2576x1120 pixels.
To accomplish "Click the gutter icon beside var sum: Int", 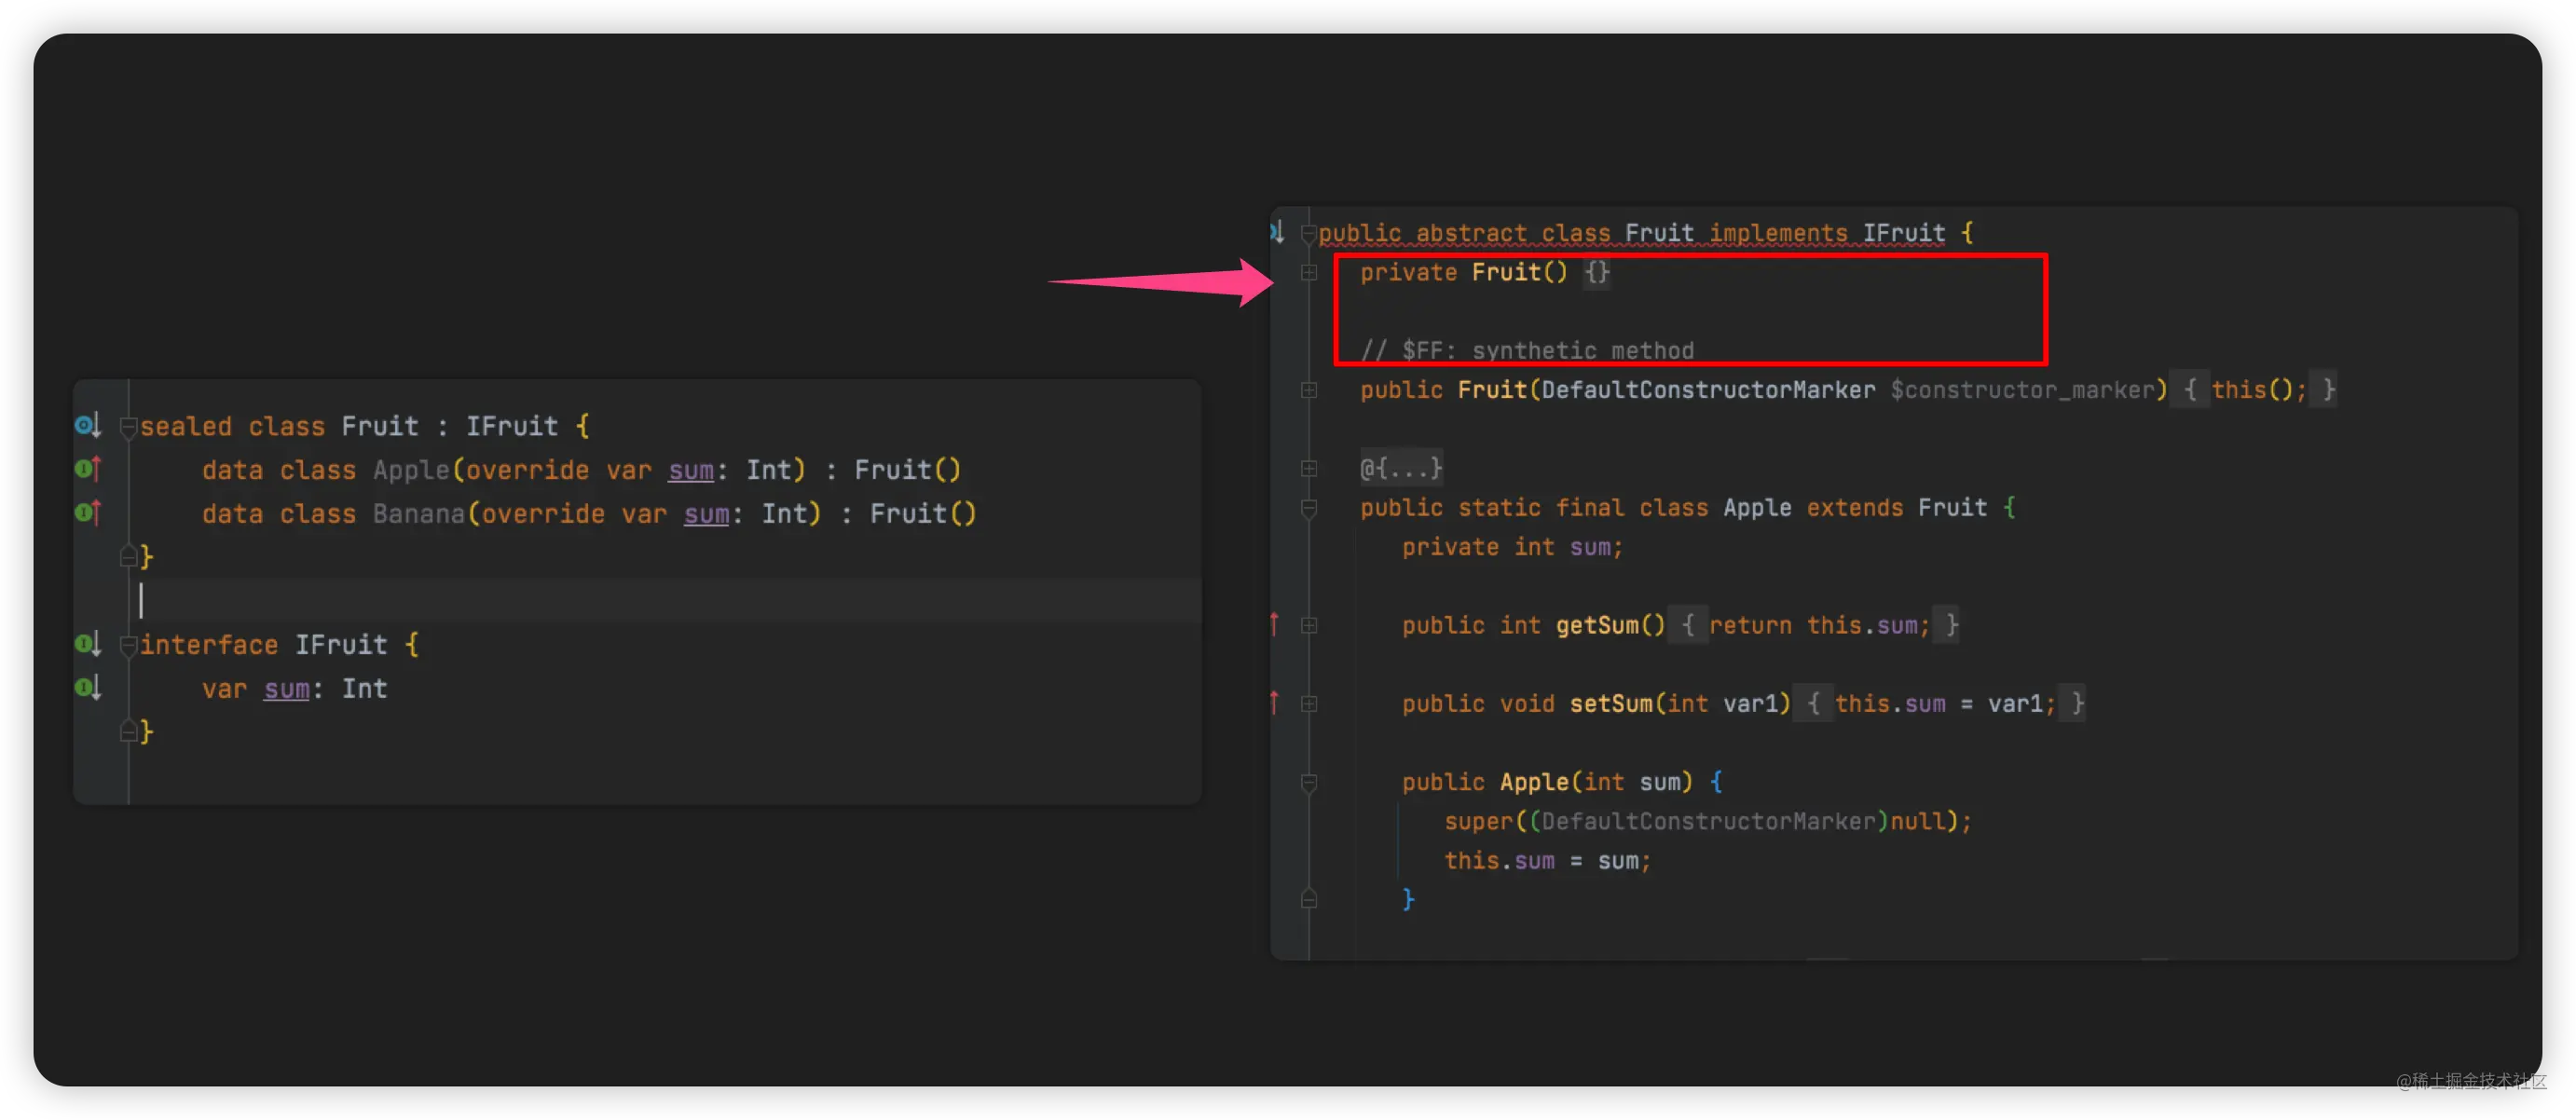I will pos(88,688).
